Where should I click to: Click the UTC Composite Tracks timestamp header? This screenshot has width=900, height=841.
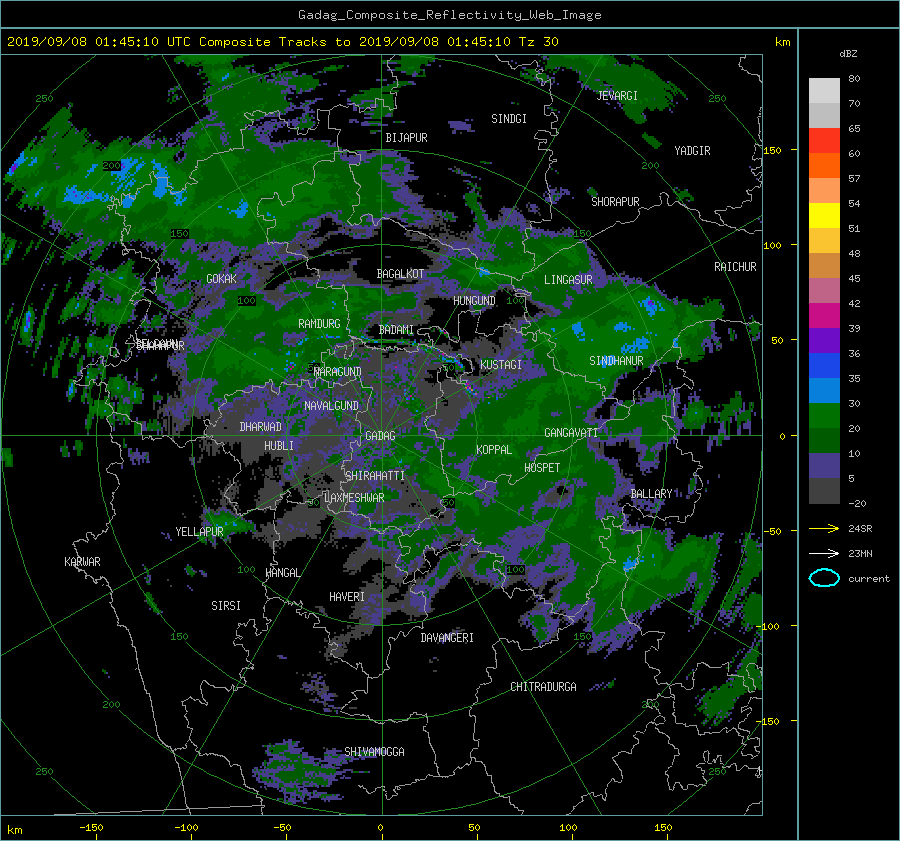(282, 41)
